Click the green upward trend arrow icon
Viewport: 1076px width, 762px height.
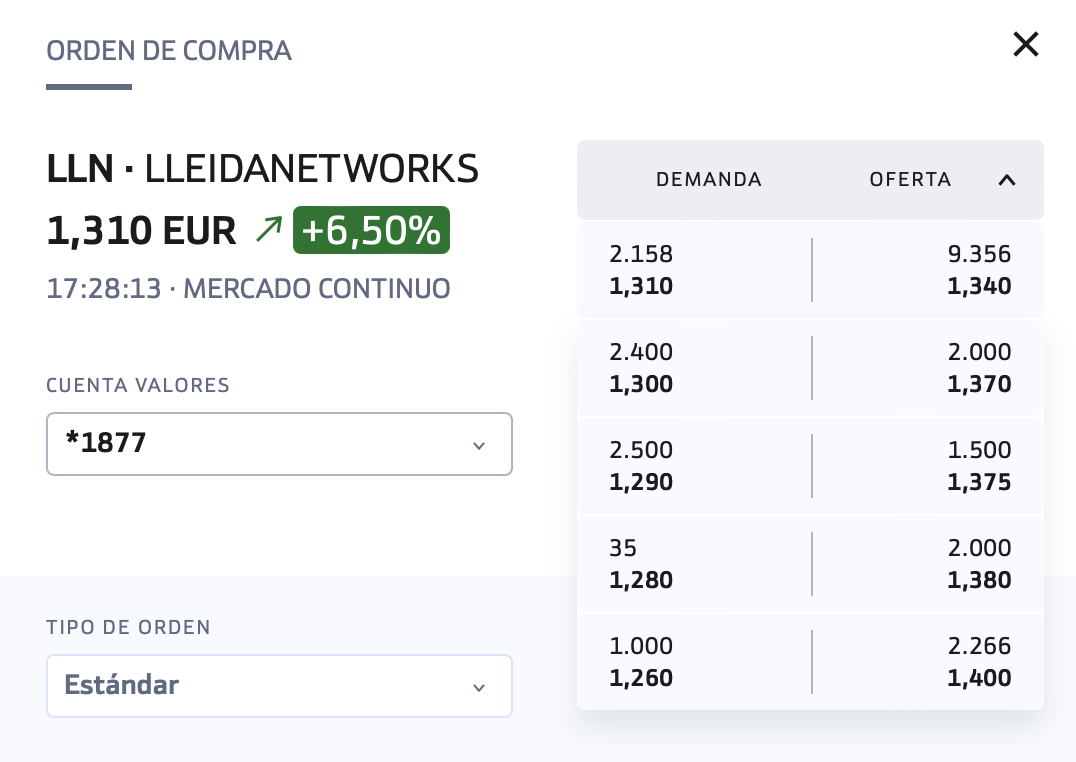coord(269,229)
